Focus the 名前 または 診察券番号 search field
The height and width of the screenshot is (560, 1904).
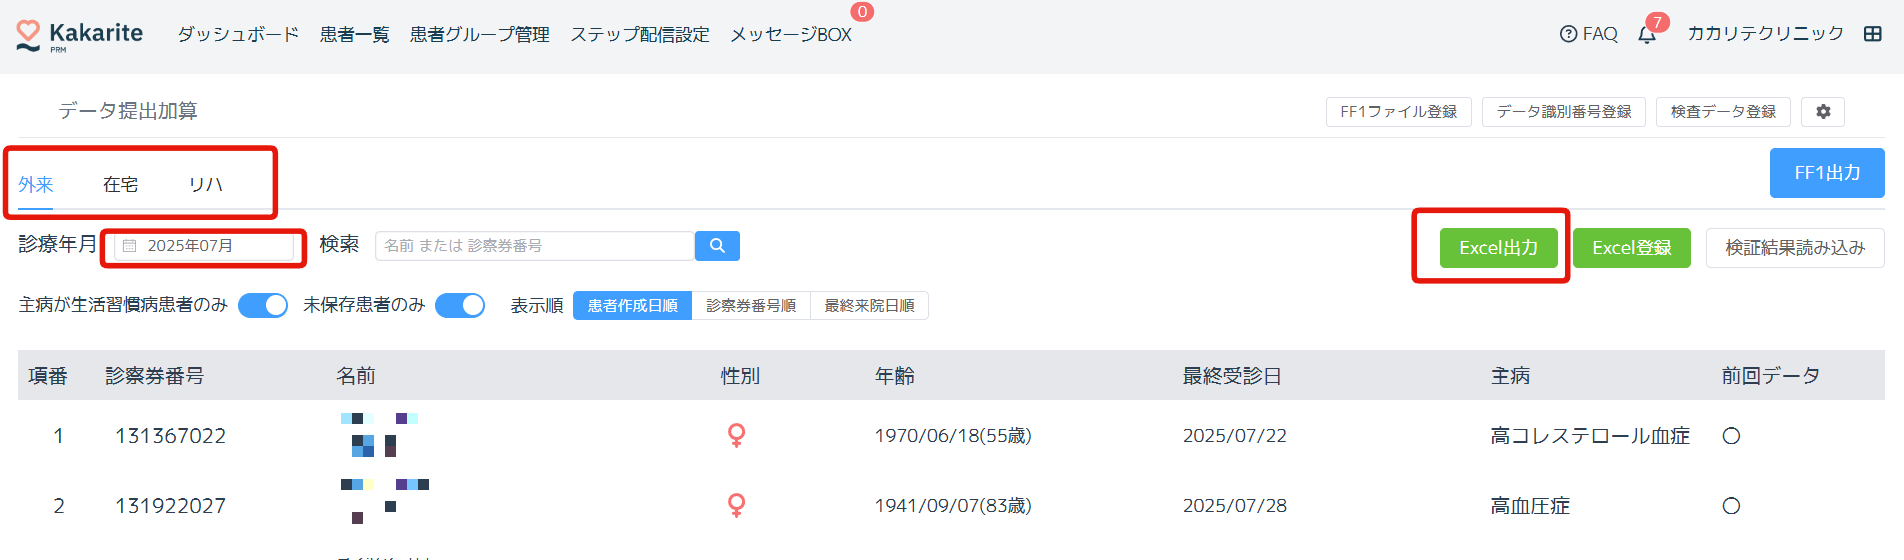(x=535, y=246)
